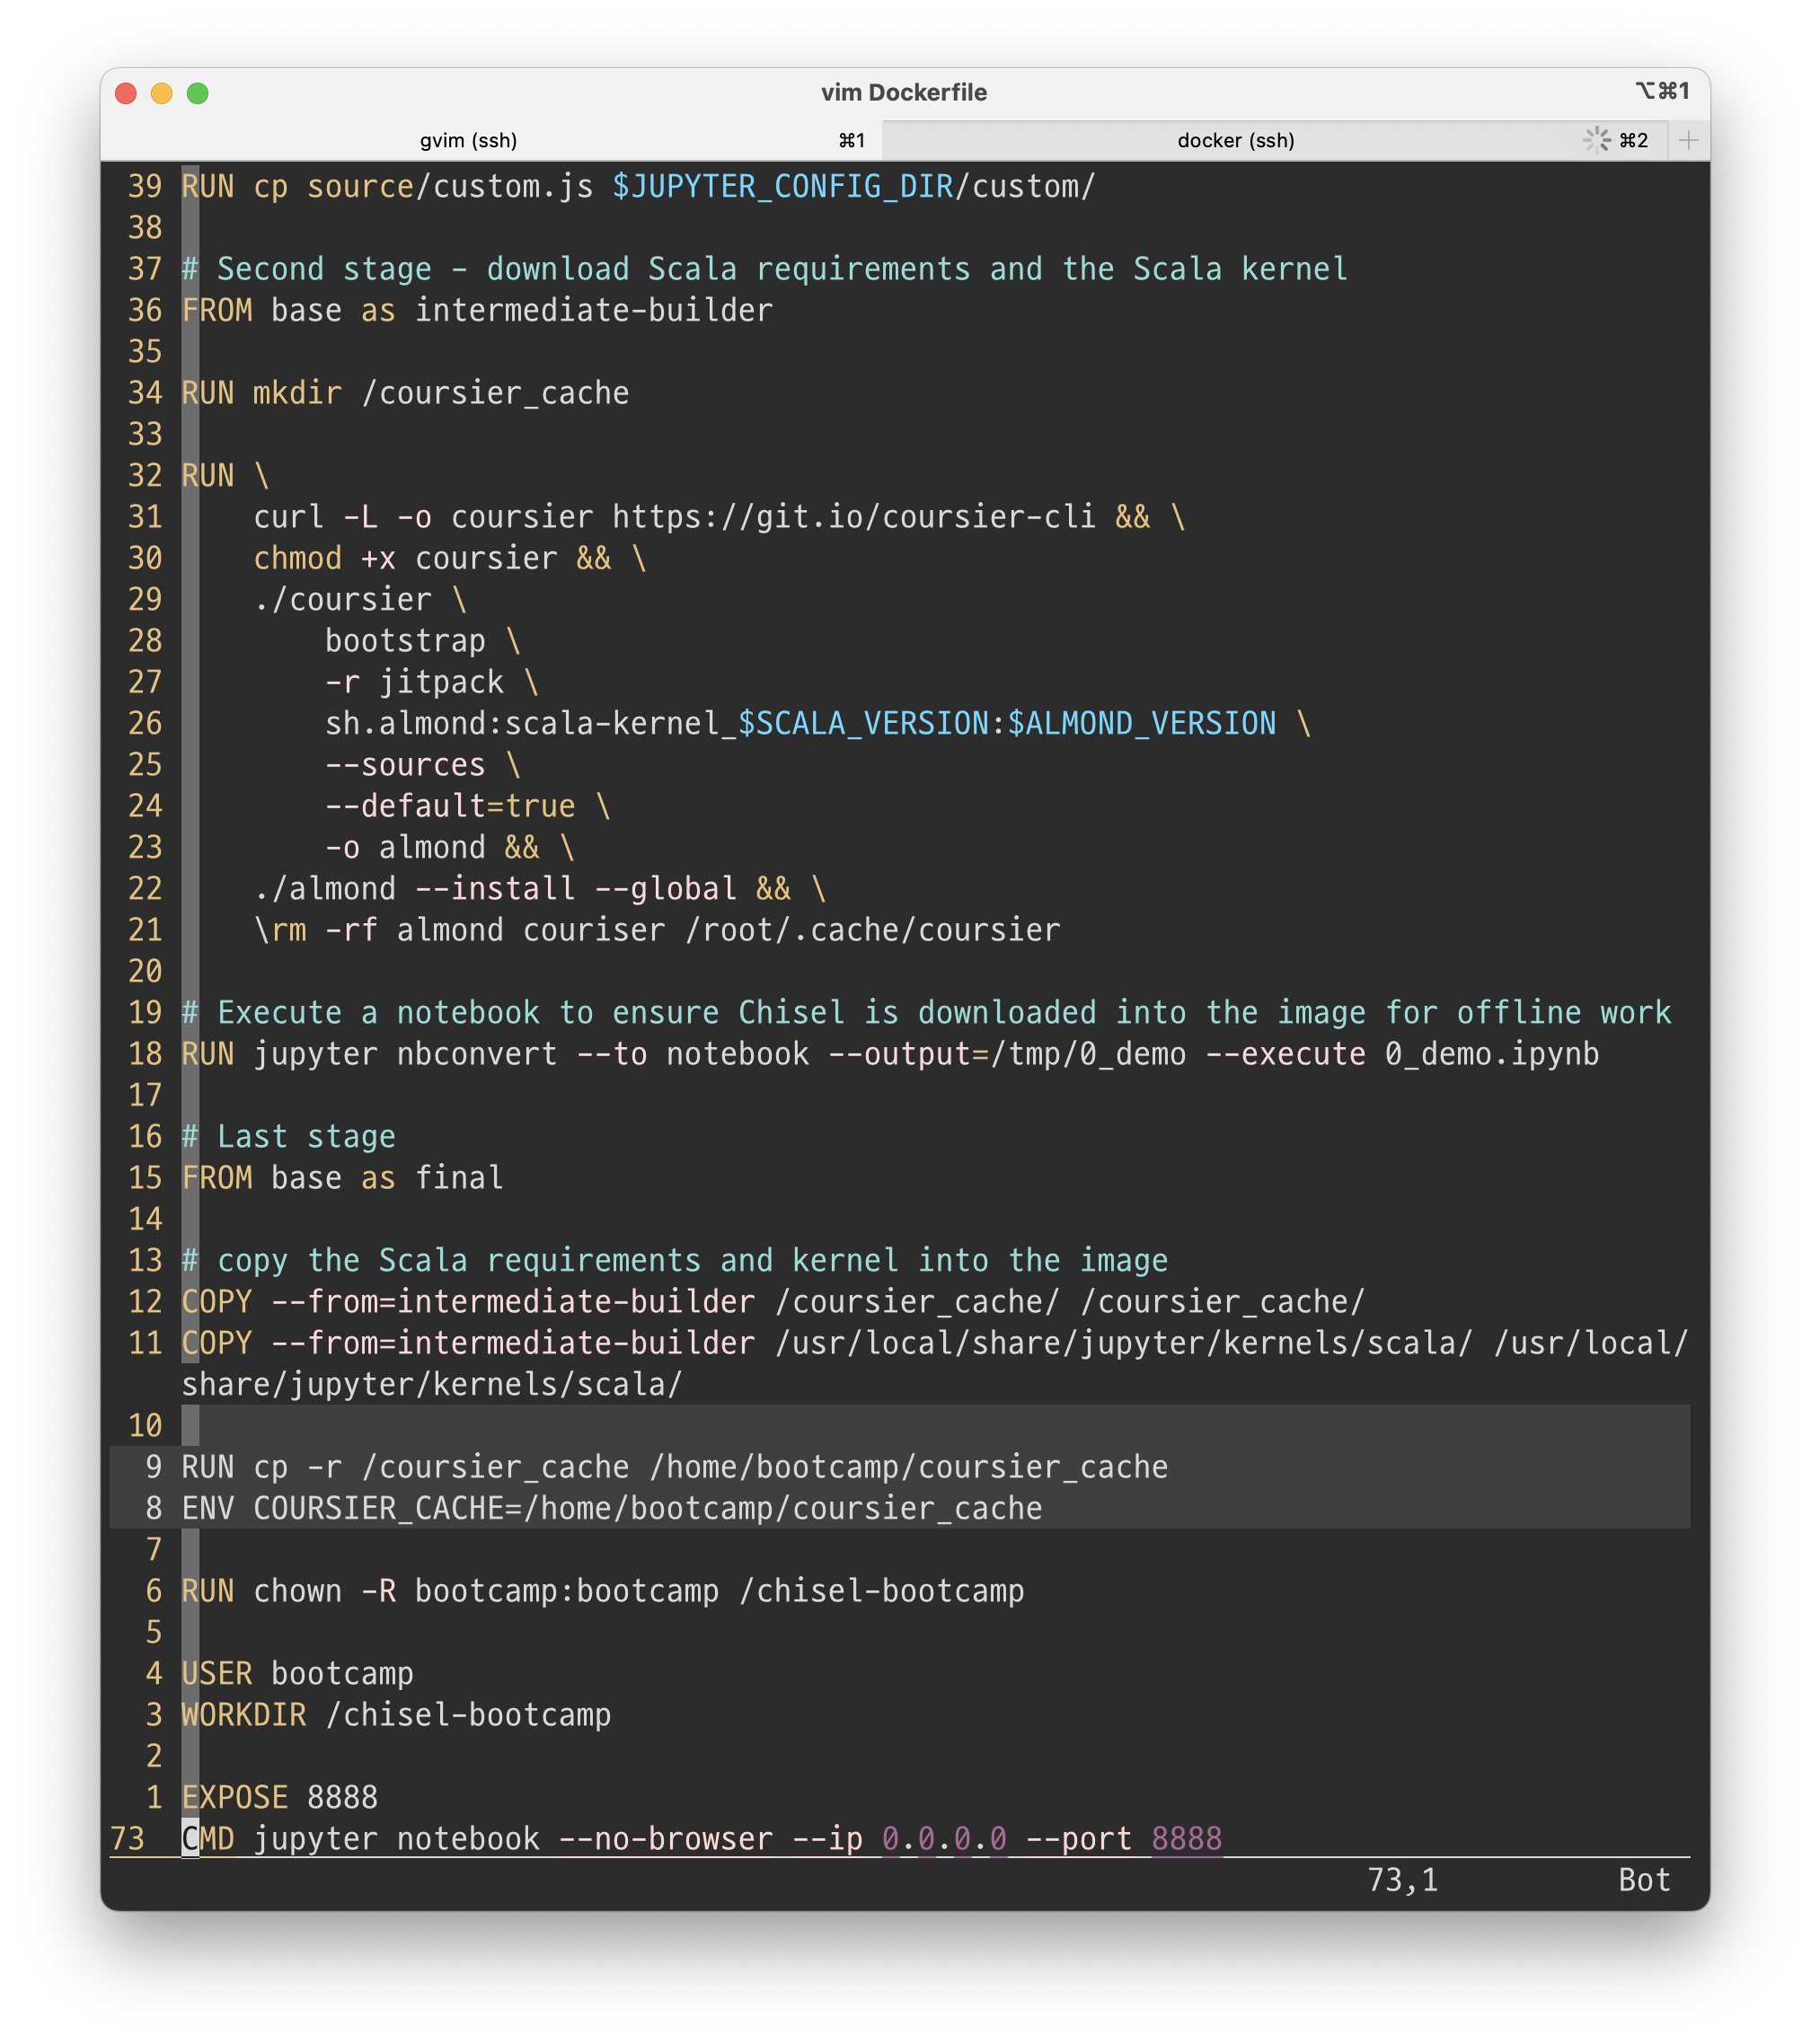This screenshot has width=1811, height=2044.
Task: Click the activity spinner on docker tab
Action: pos(1597,140)
